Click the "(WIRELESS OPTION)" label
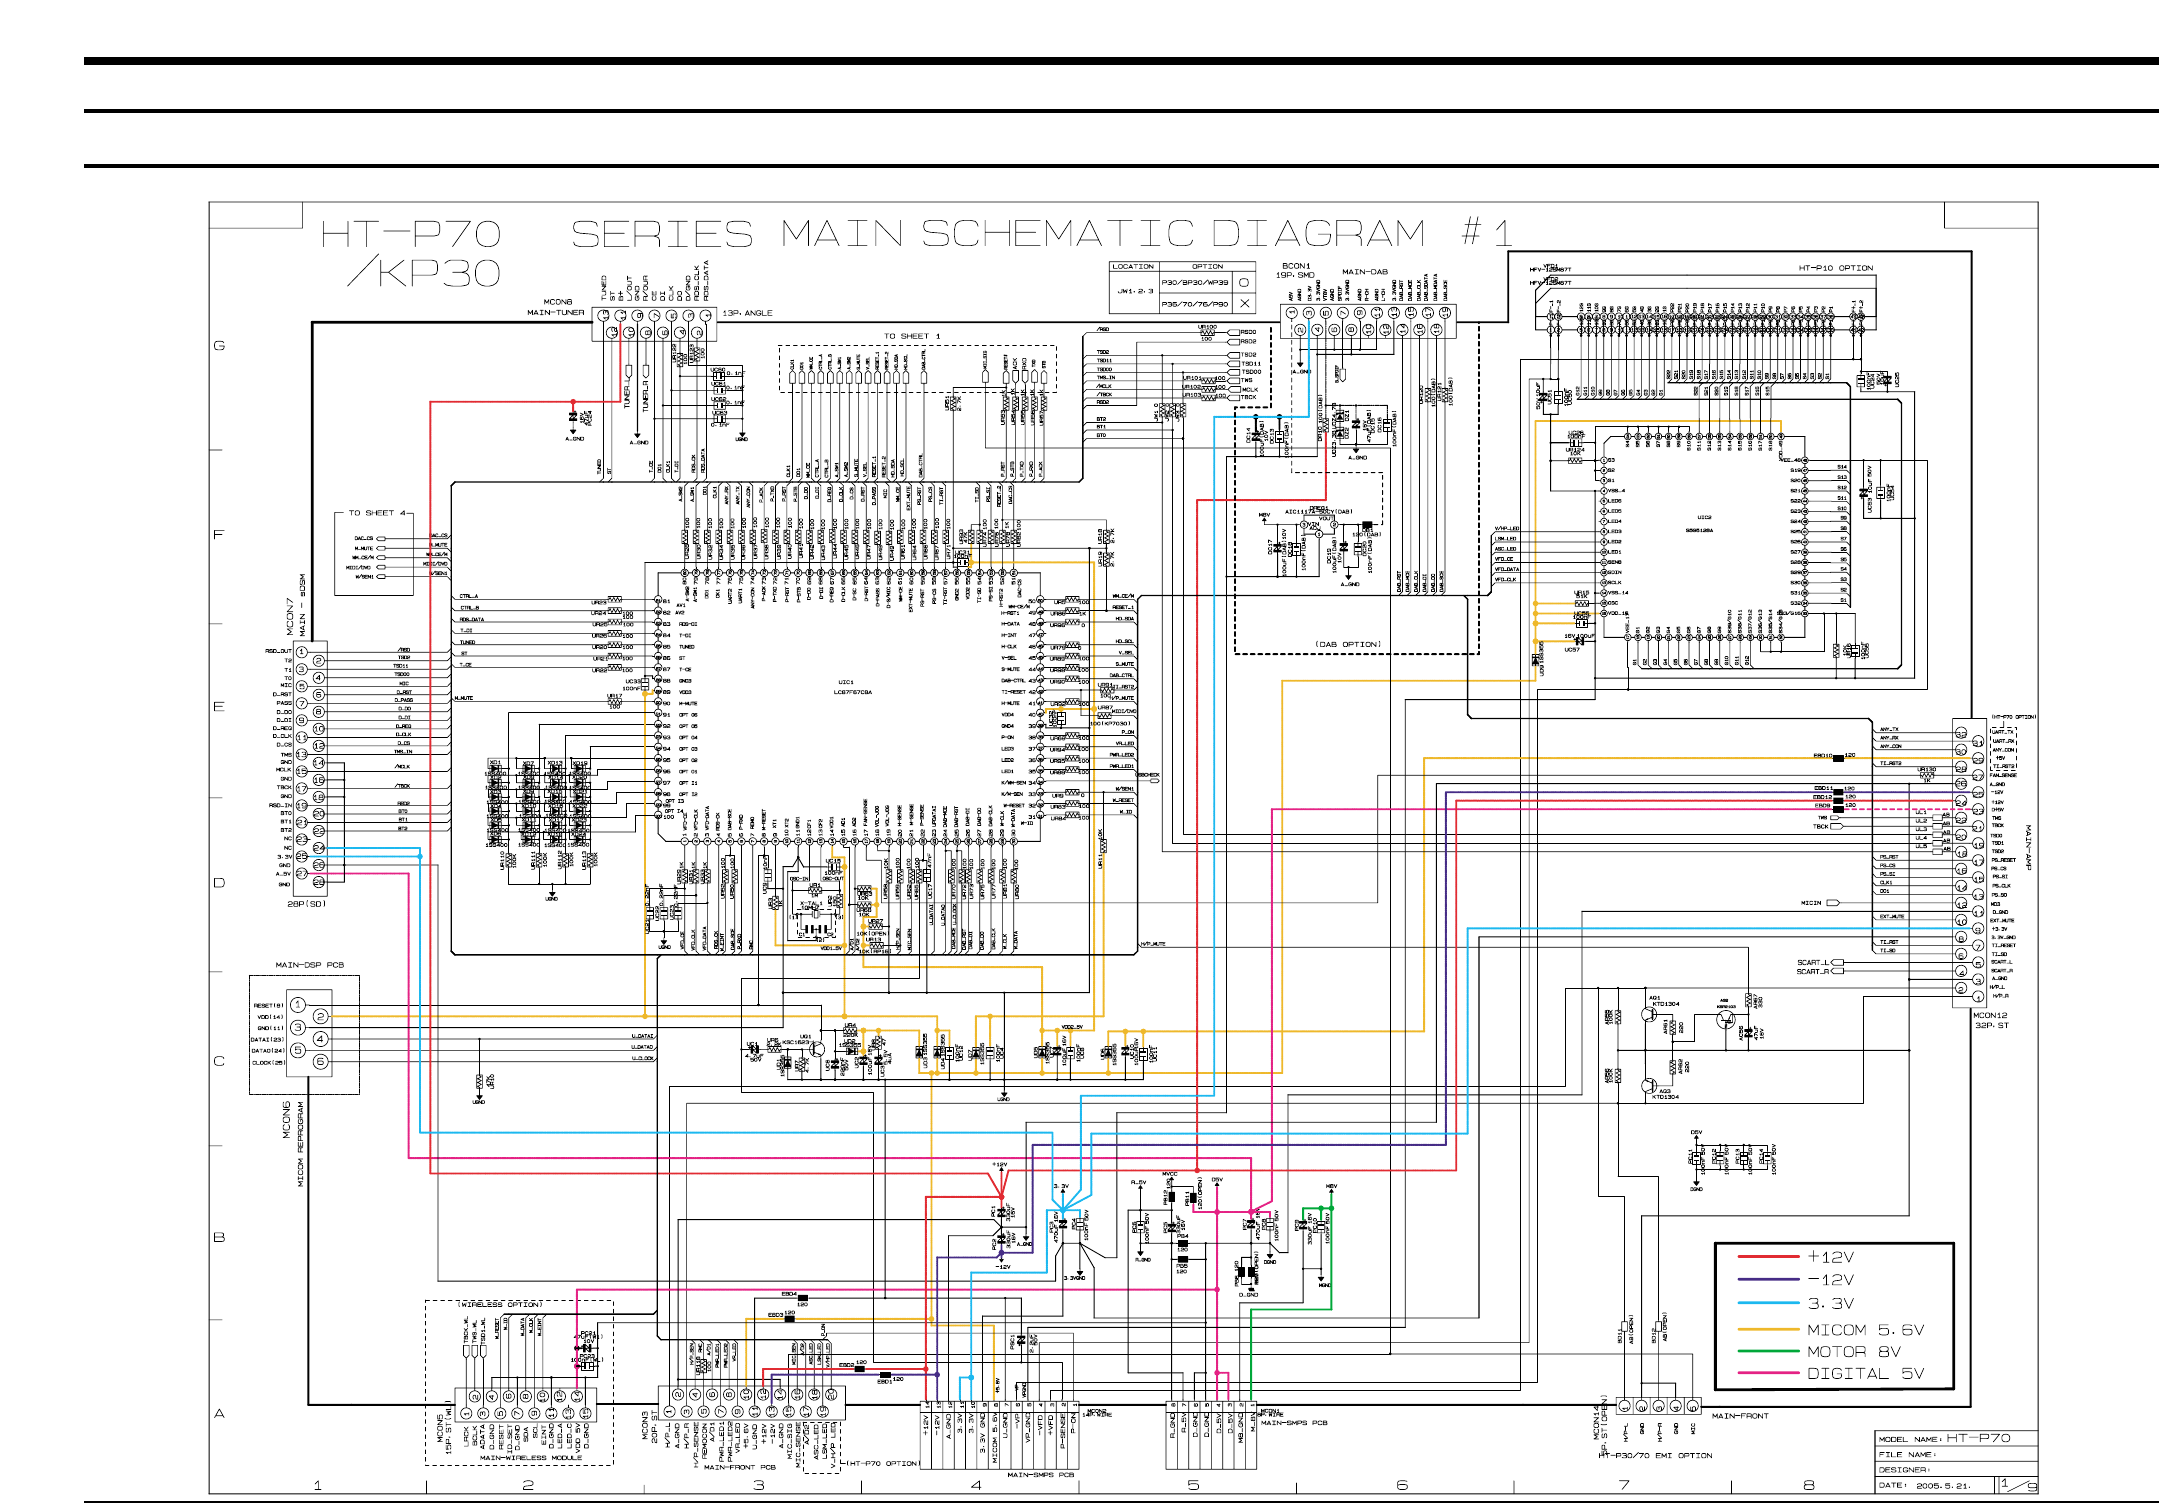 pyautogui.click(x=500, y=1304)
